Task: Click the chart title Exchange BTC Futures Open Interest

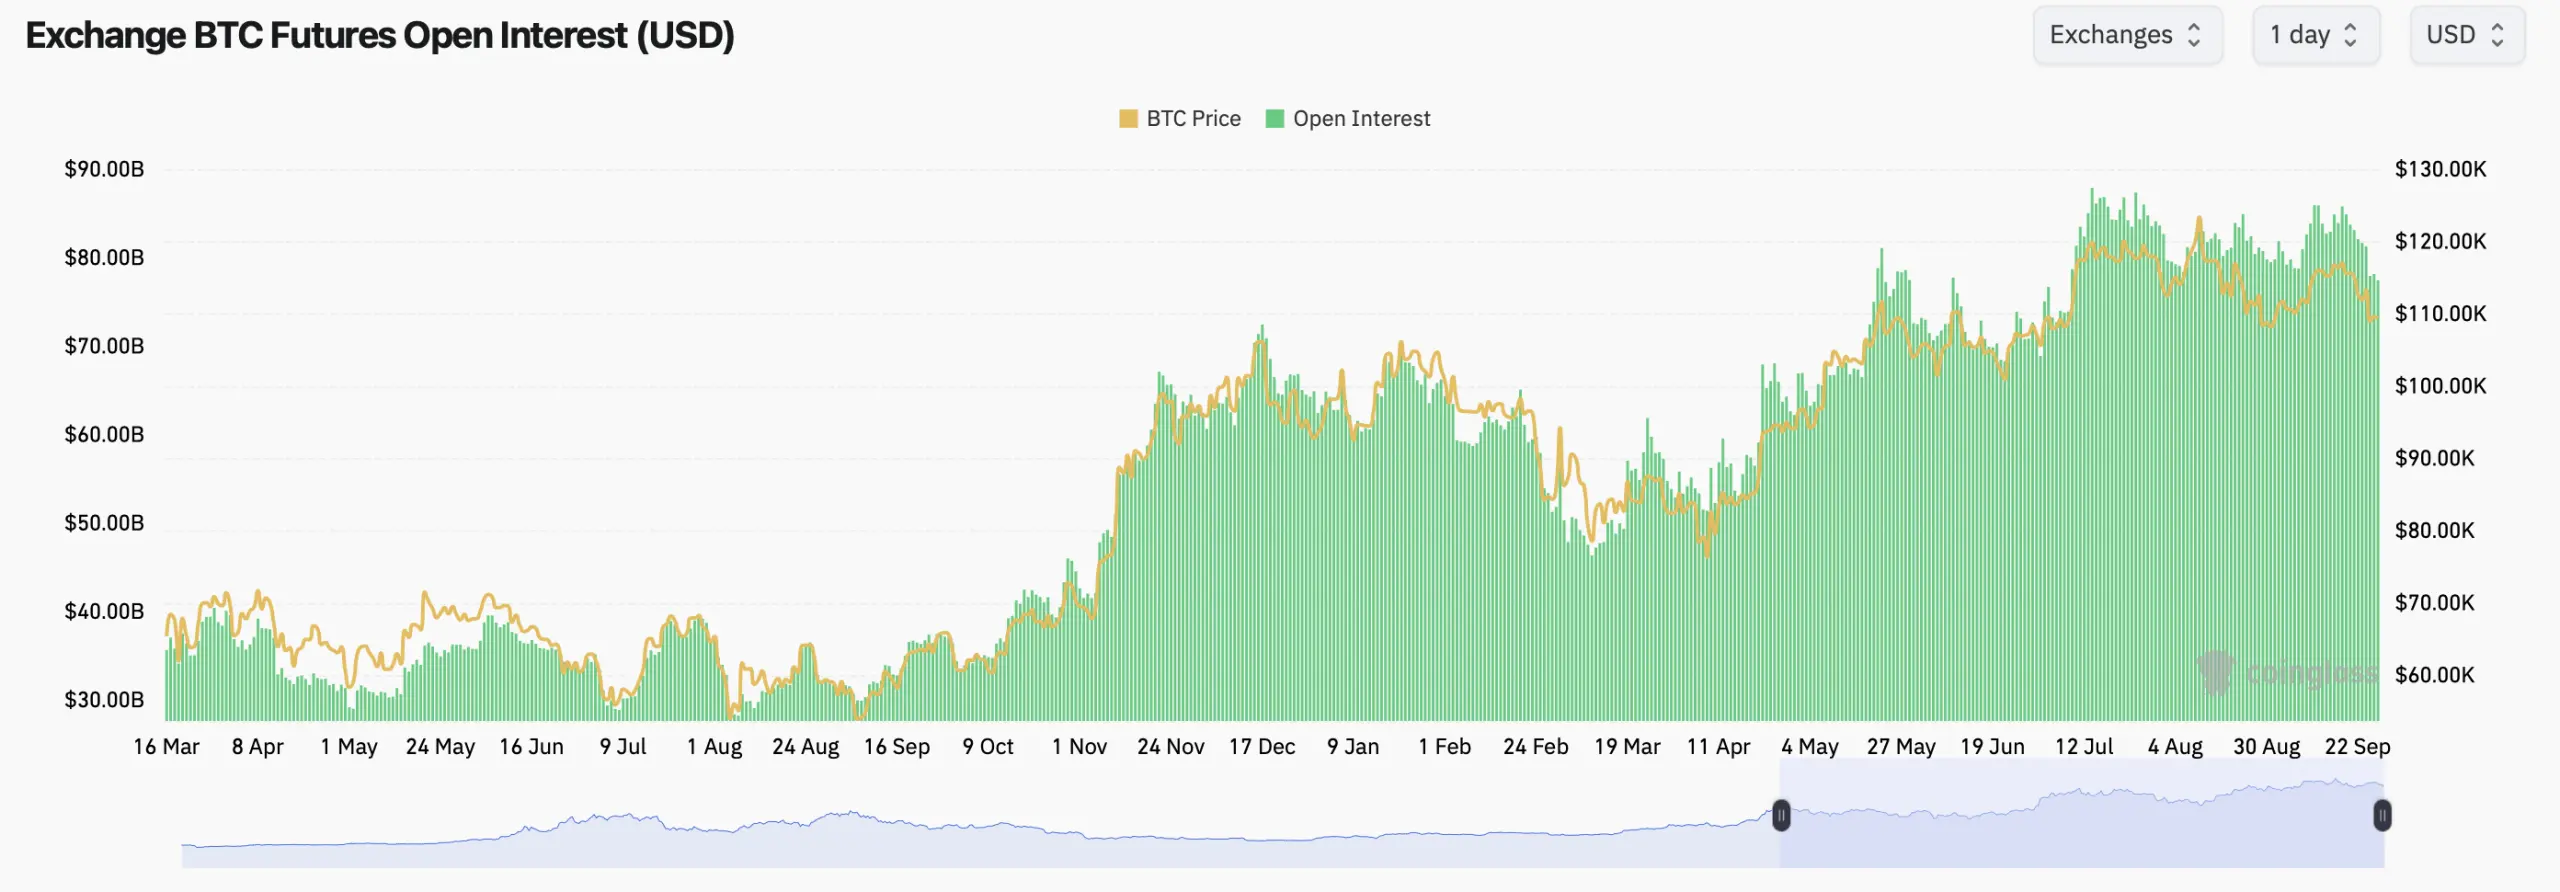Action: (380, 35)
